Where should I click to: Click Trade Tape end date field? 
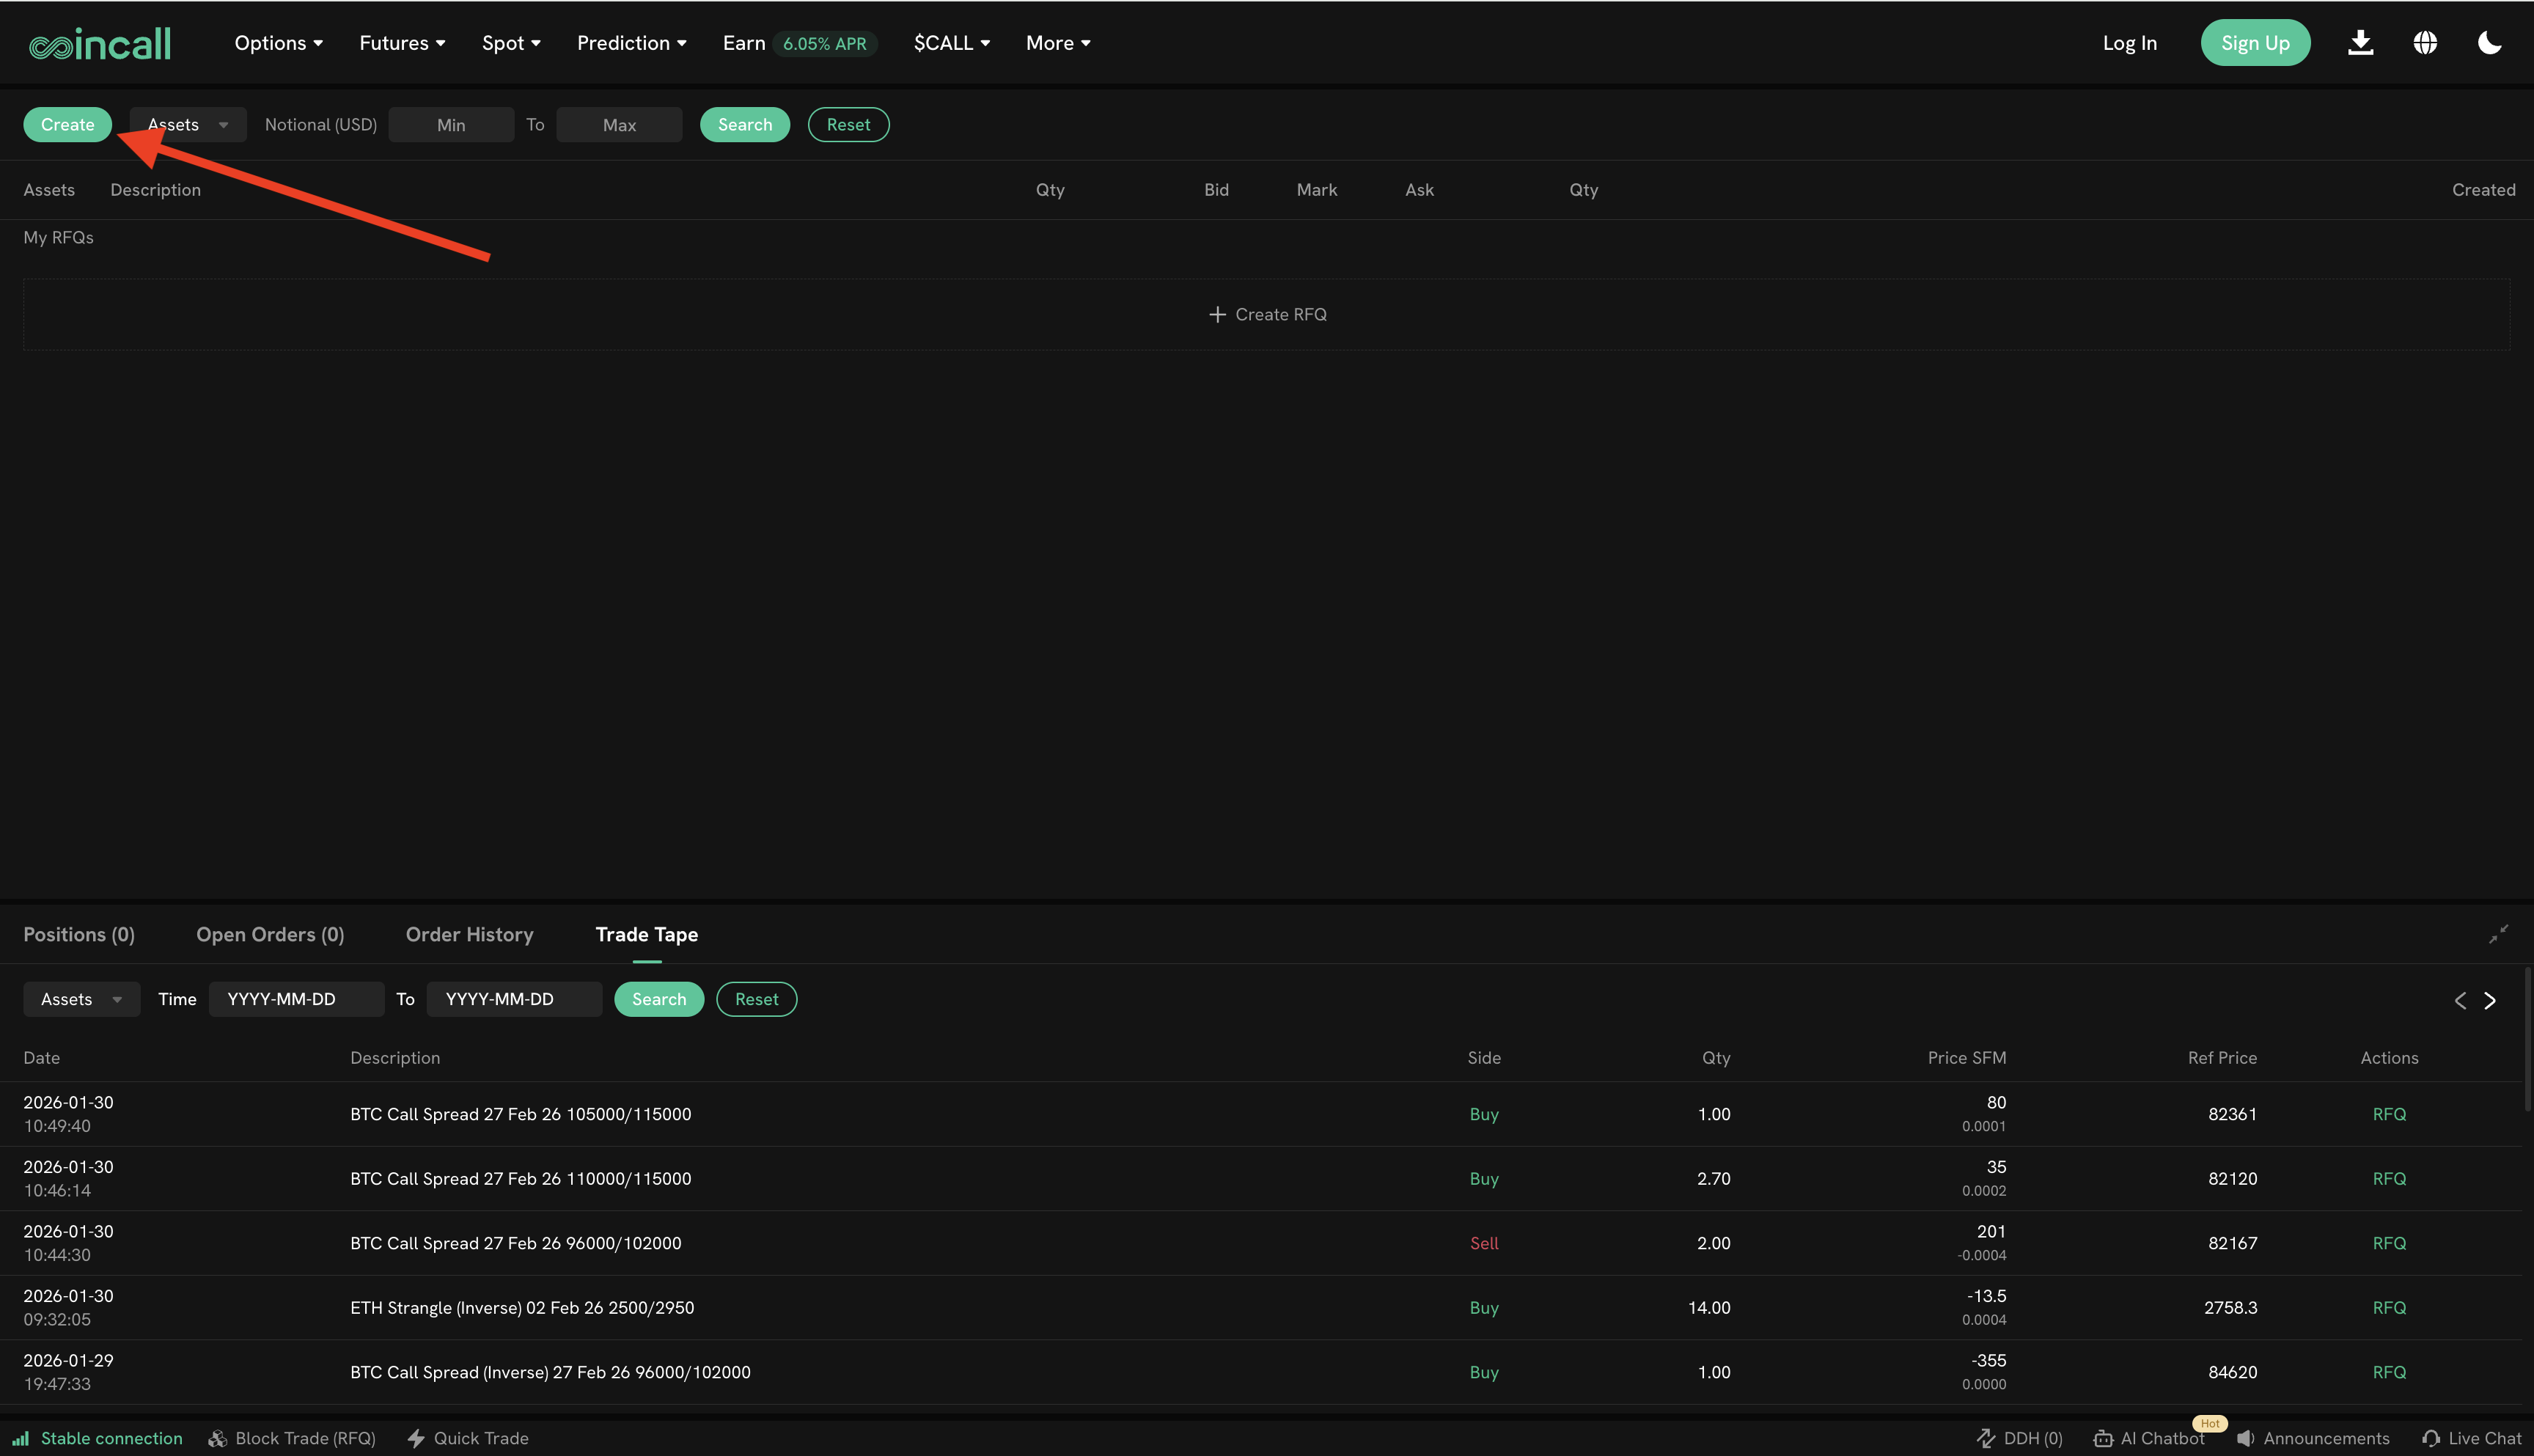[x=514, y=999]
